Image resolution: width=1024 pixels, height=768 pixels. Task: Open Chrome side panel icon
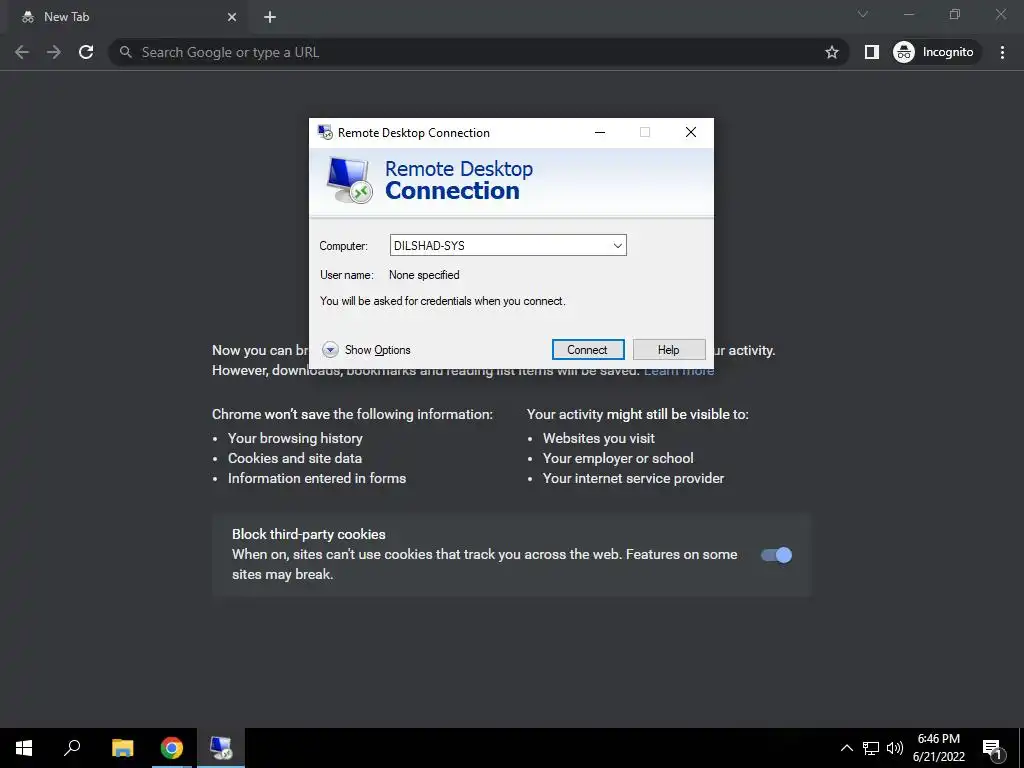pyautogui.click(x=872, y=52)
